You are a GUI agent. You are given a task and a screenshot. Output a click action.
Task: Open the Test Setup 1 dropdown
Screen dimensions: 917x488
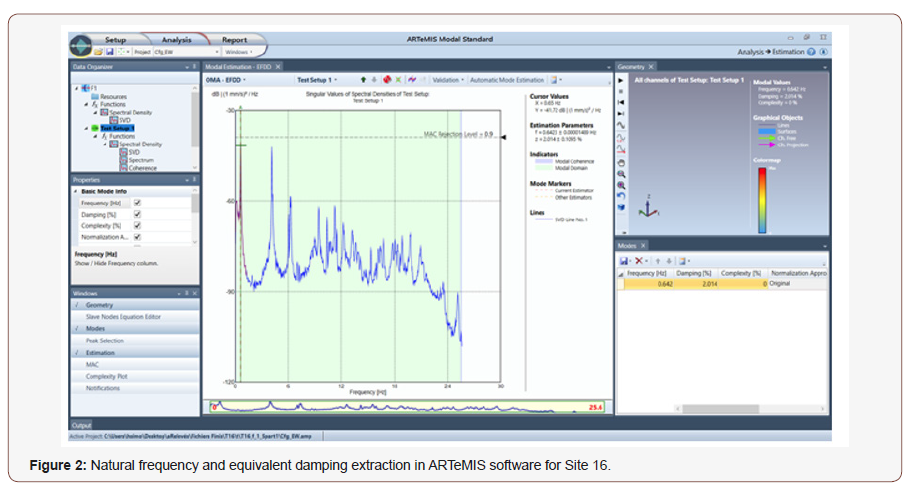[x=317, y=79]
